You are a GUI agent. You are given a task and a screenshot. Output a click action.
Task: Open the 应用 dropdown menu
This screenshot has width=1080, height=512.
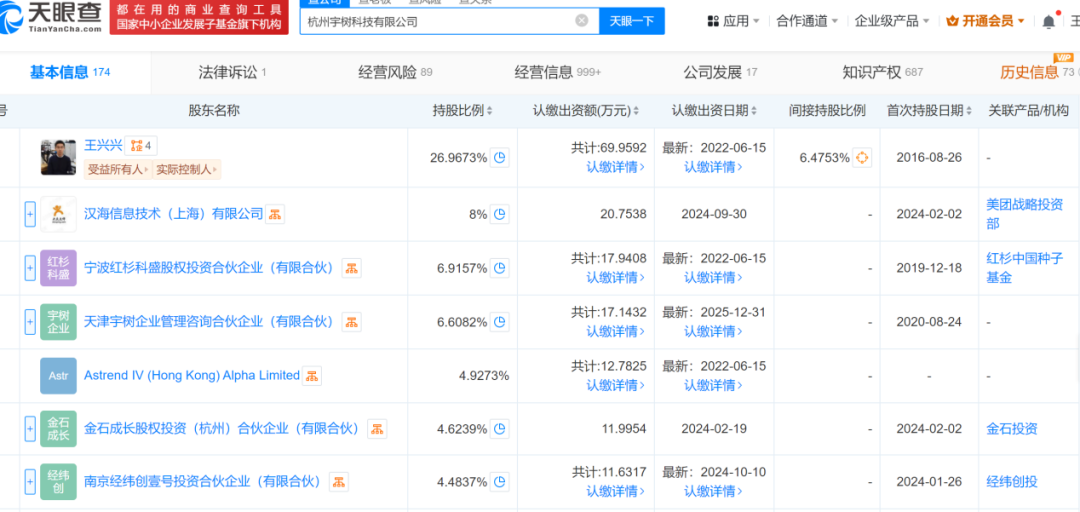[734, 21]
